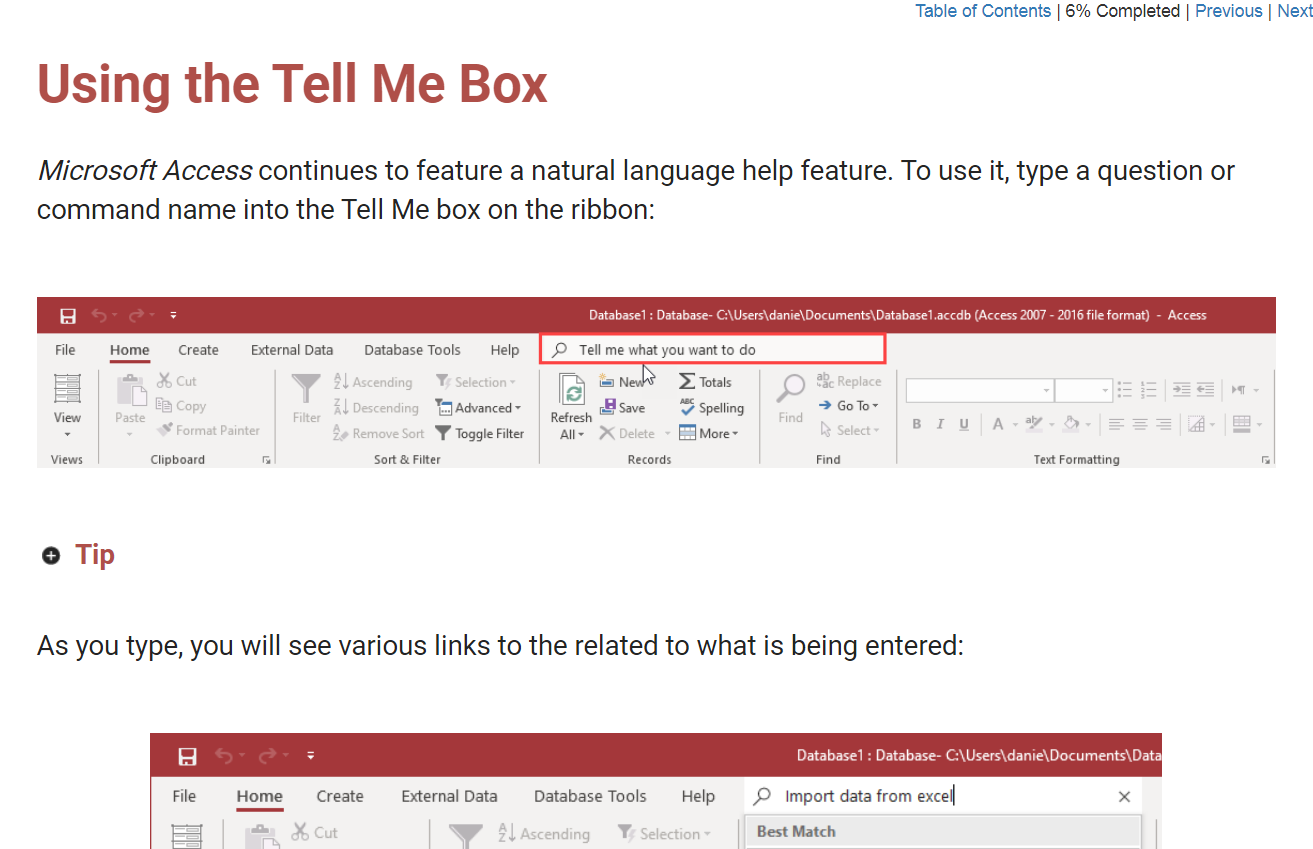Open the Help tab in first Access screenshot
The height and width of the screenshot is (849, 1313).
coord(505,350)
